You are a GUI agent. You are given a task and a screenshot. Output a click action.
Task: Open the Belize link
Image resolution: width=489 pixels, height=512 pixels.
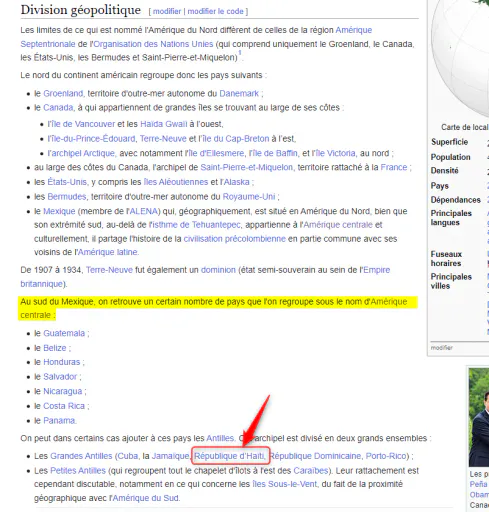click(55, 348)
